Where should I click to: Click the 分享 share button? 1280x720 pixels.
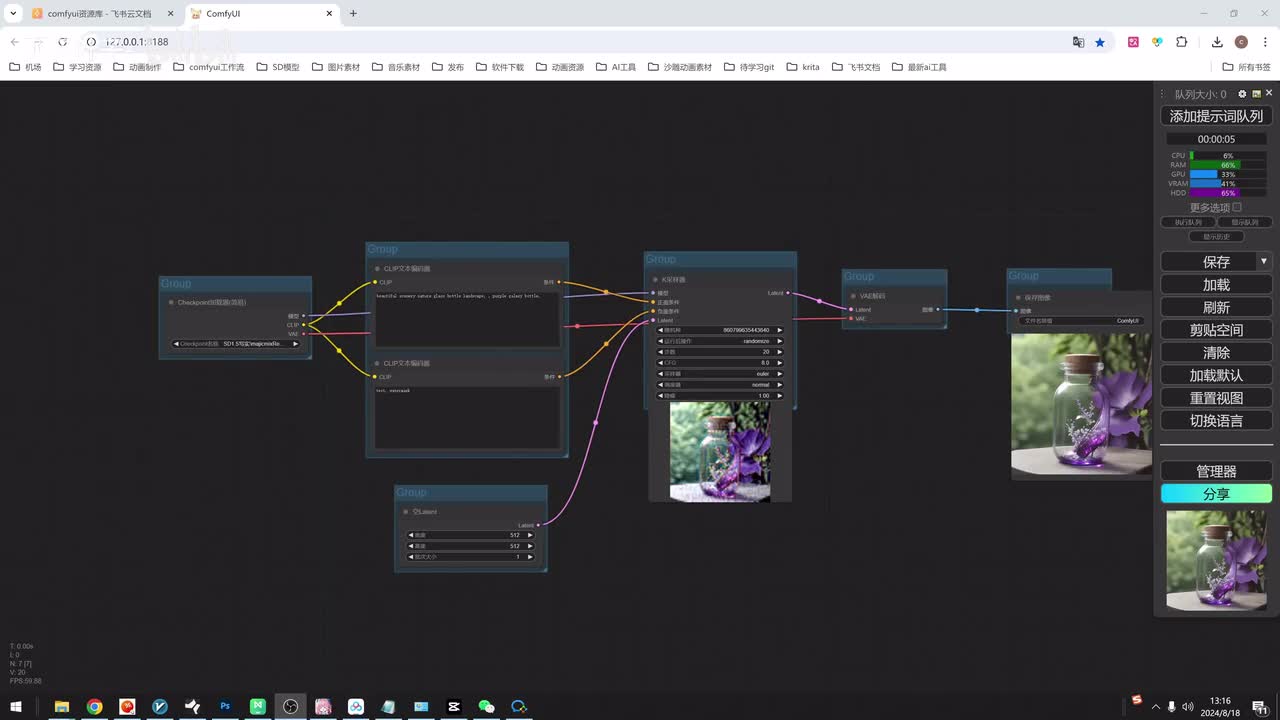[x=1216, y=494]
